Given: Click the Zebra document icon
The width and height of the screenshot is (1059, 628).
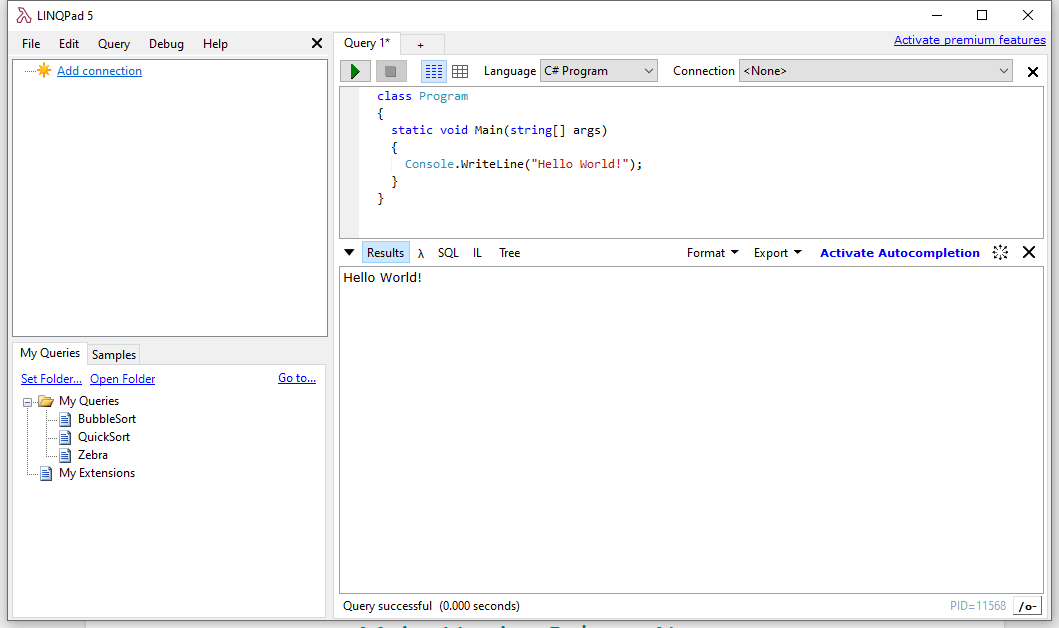Looking at the screenshot, I should click(x=65, y=456).
